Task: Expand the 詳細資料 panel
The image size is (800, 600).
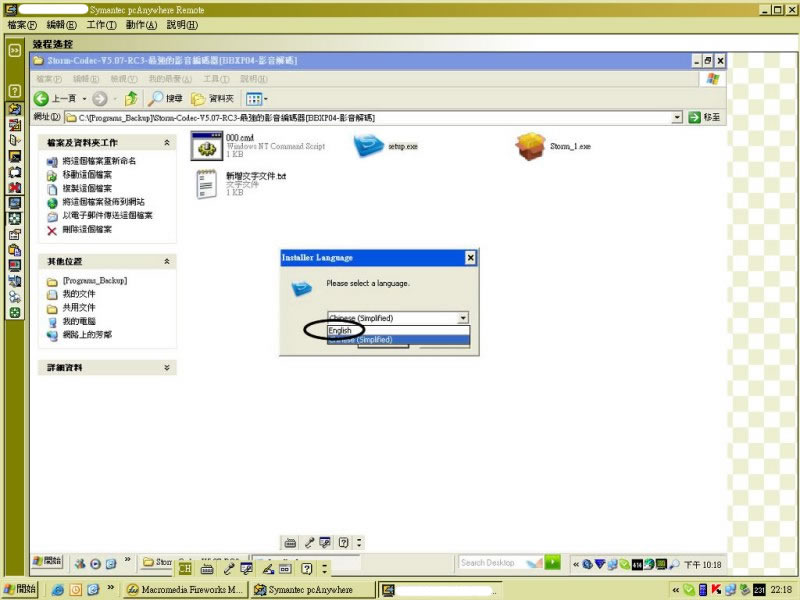Action: coord(167,367)
